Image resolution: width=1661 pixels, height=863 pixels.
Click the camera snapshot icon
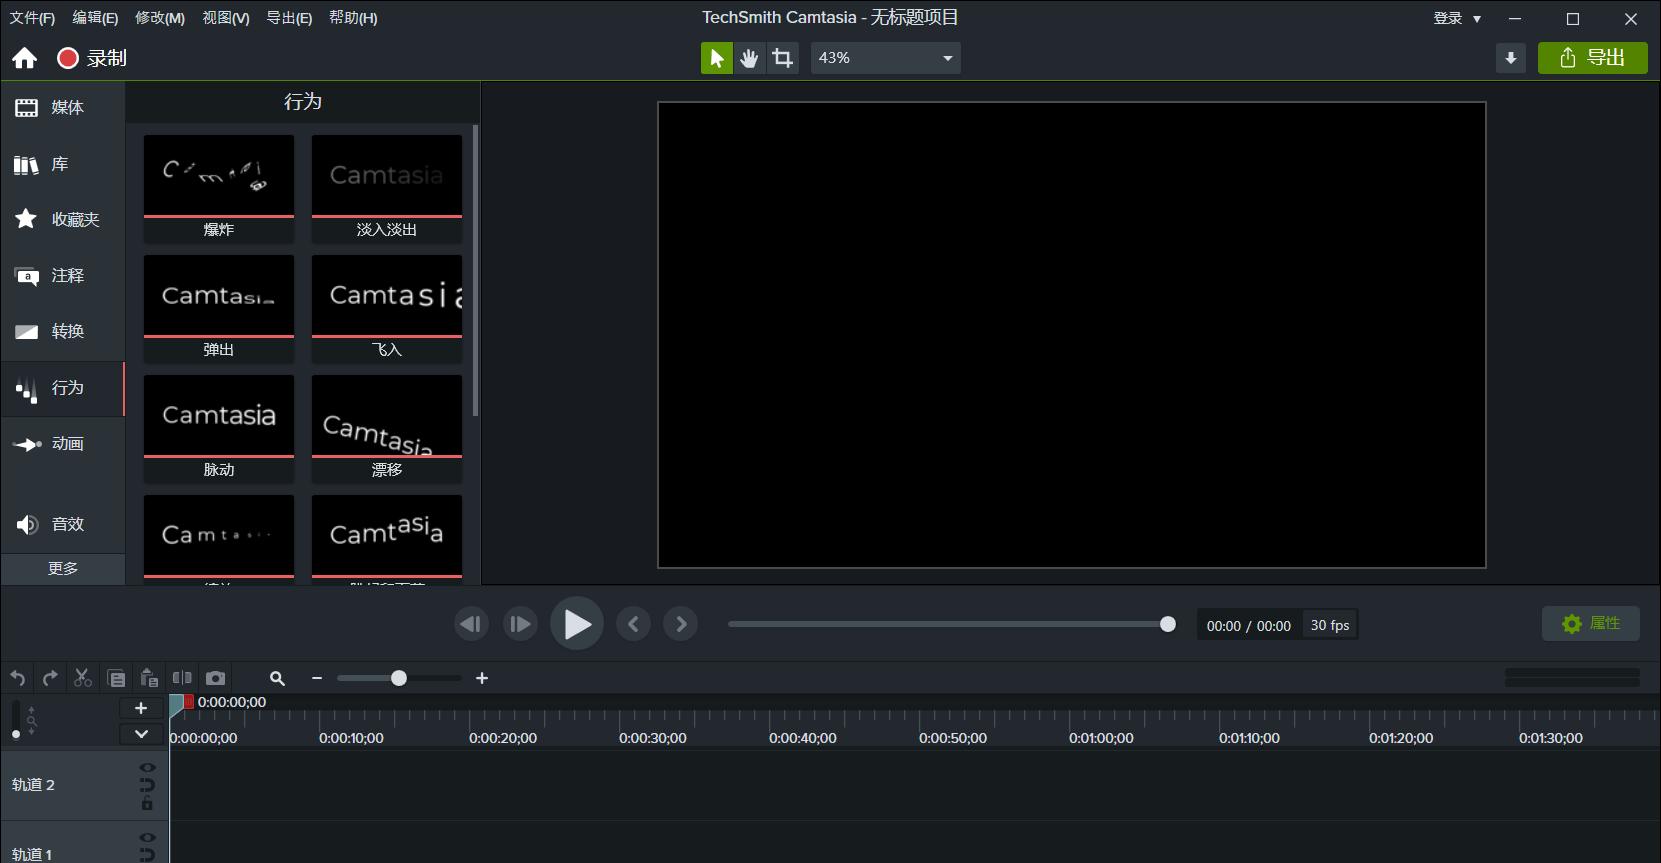[215, 678]
